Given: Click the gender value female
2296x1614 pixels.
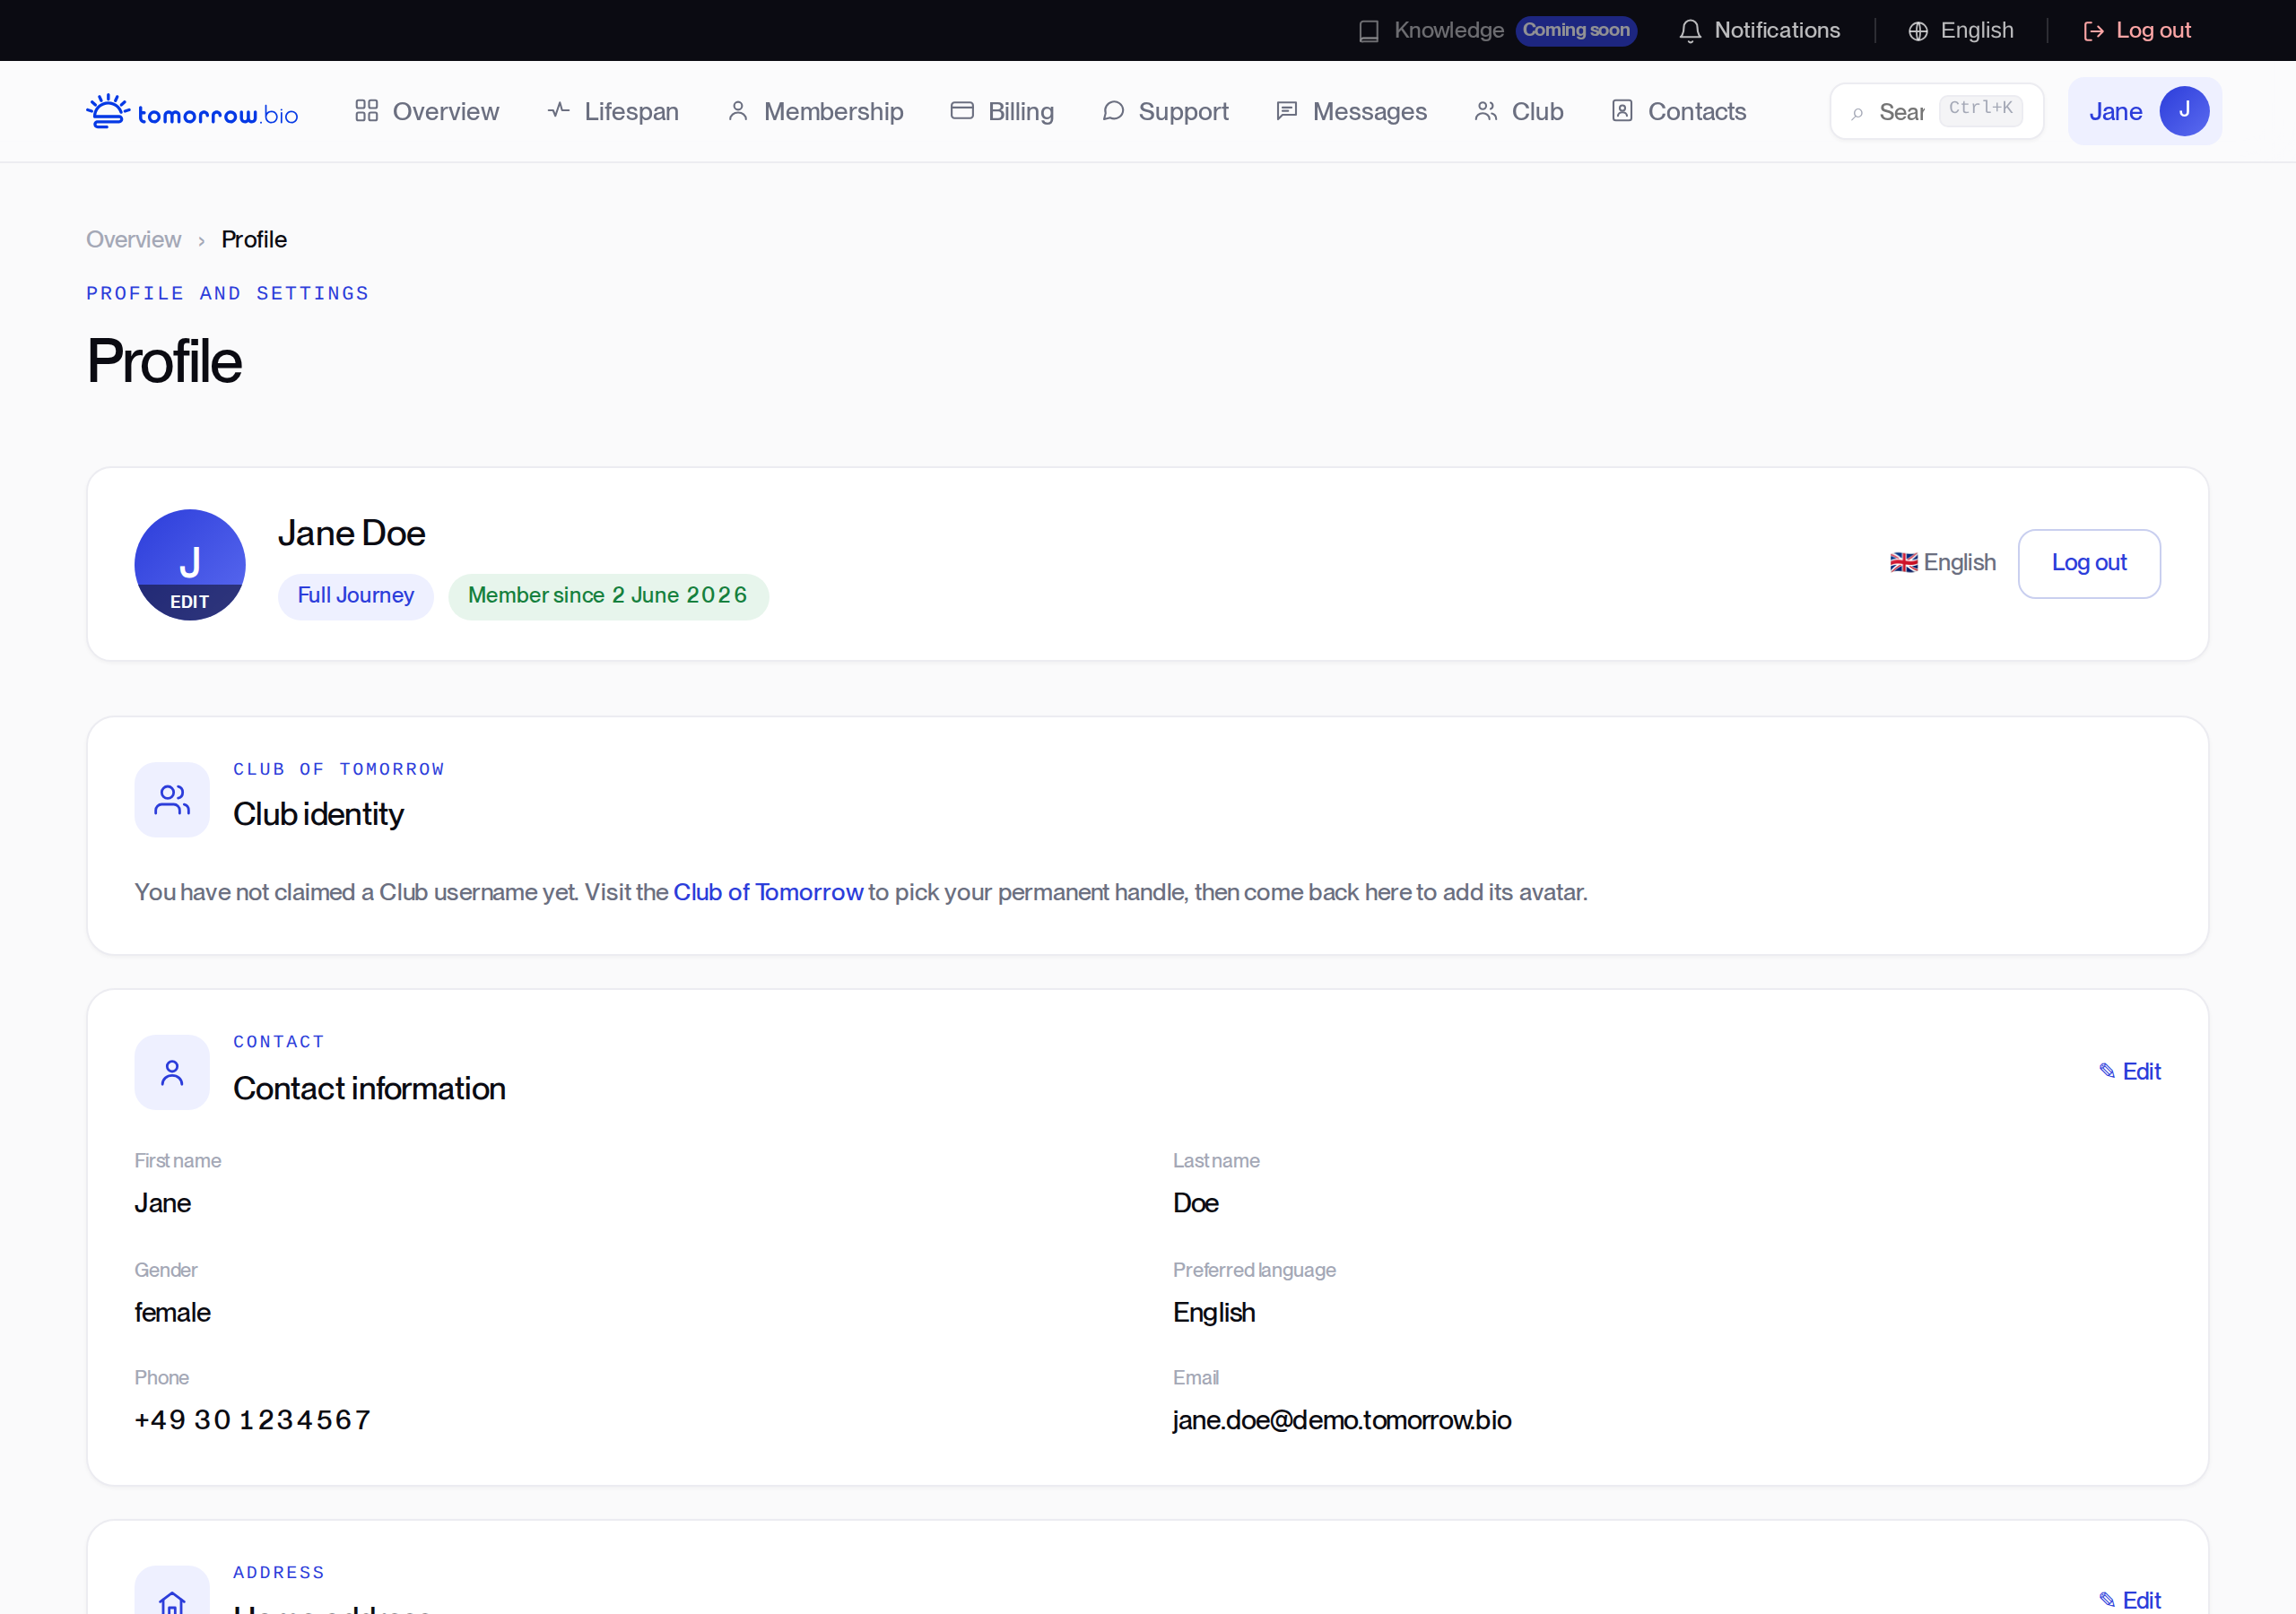Looking at the screenshot, I should click(173, 1313).
